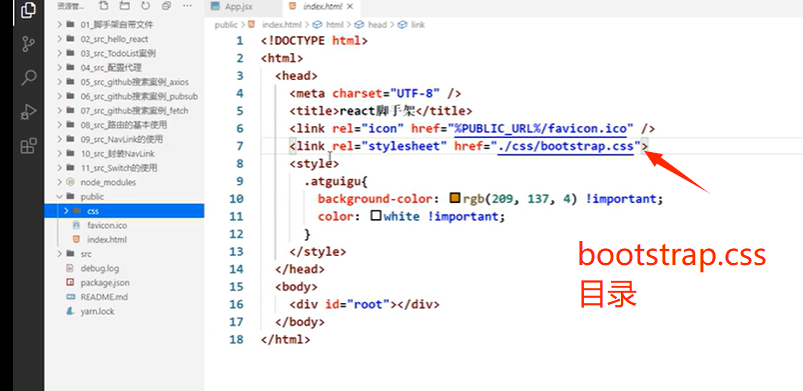Image resolution: width=803 pixels, height=391 pixels.
Task: Click the closing </html> tag on line 18
Action: pyautogui.click(x=285, y=339)
